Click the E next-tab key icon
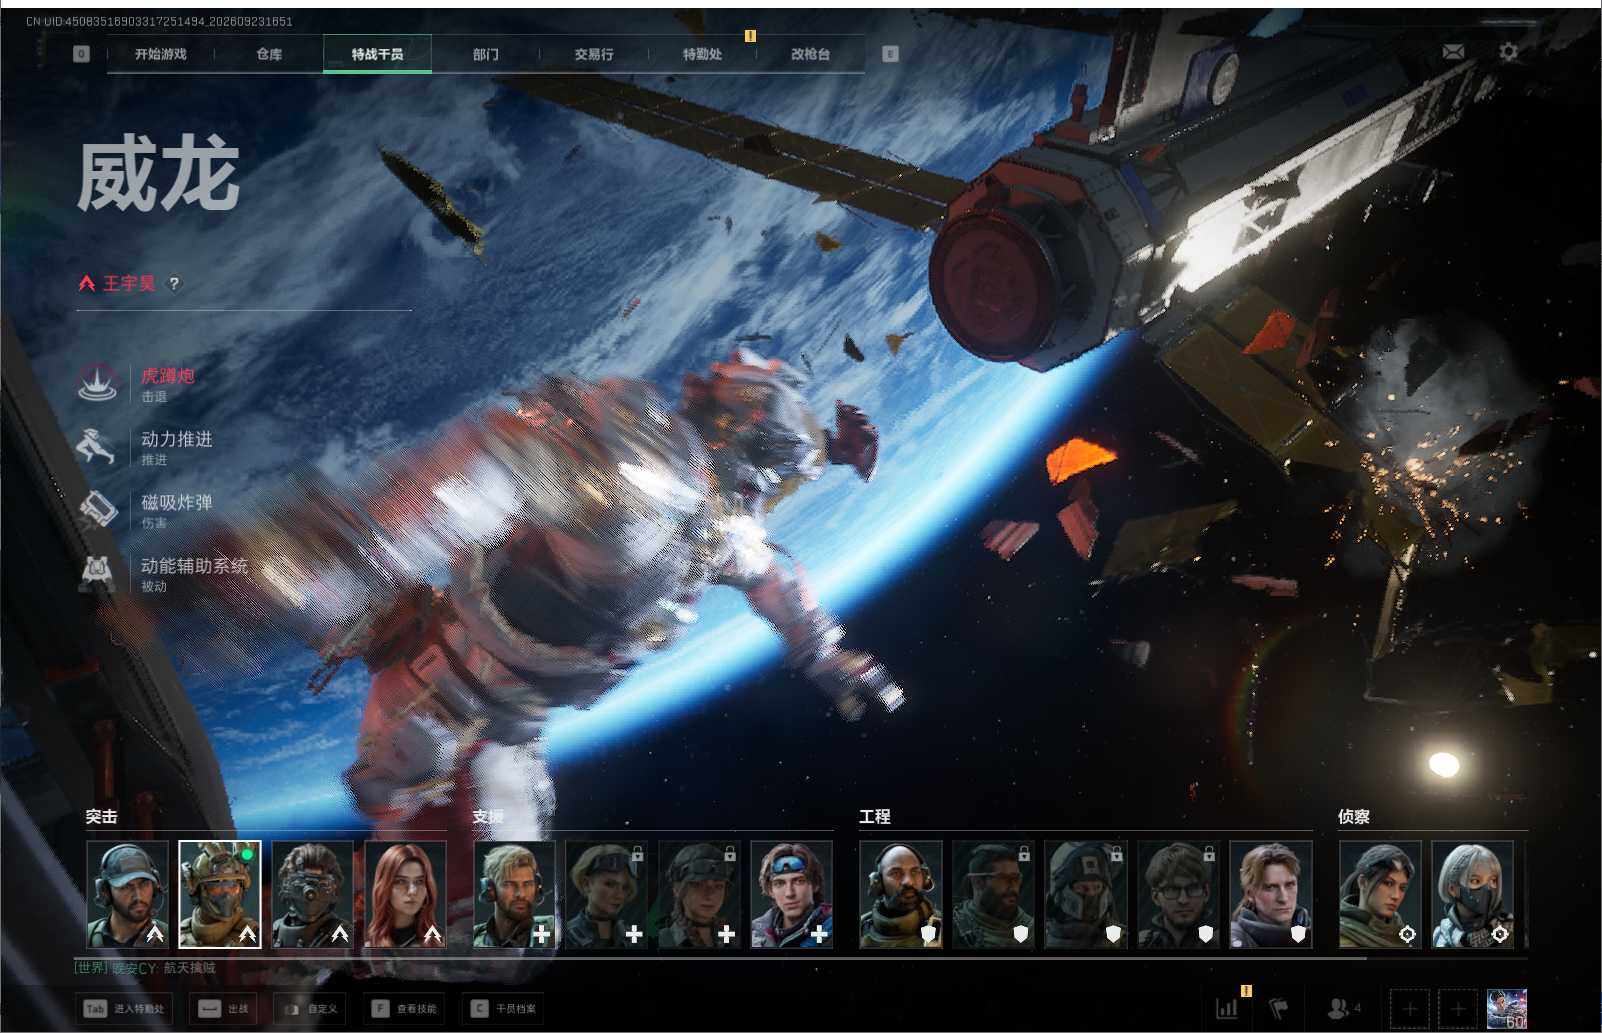This screenshot has width=1602, height=1033. [x=890, y=54]
